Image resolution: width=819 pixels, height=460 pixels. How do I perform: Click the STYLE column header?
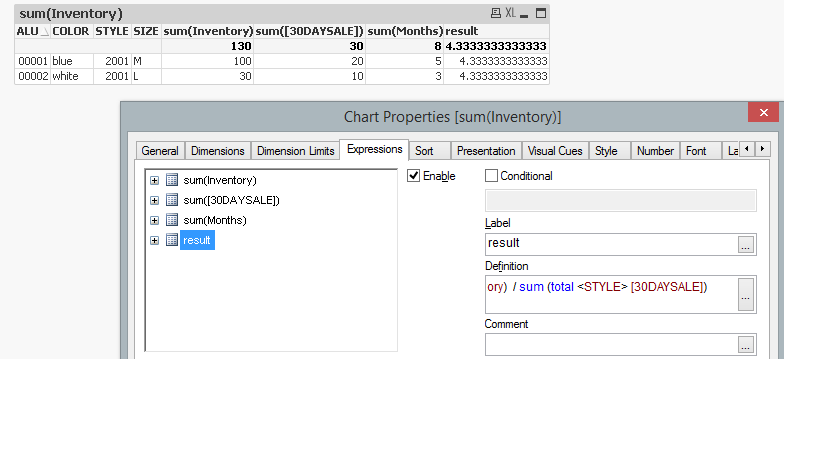(112, 31)
